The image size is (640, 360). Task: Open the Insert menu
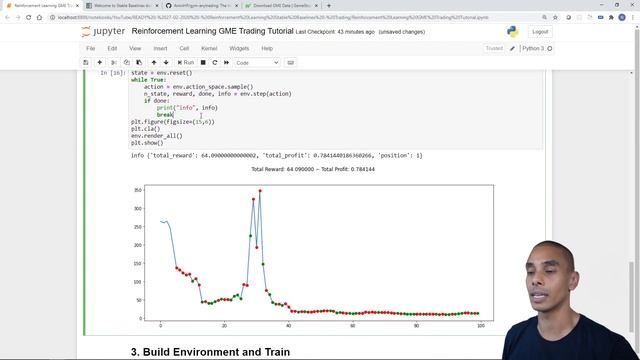pos(160,48)
